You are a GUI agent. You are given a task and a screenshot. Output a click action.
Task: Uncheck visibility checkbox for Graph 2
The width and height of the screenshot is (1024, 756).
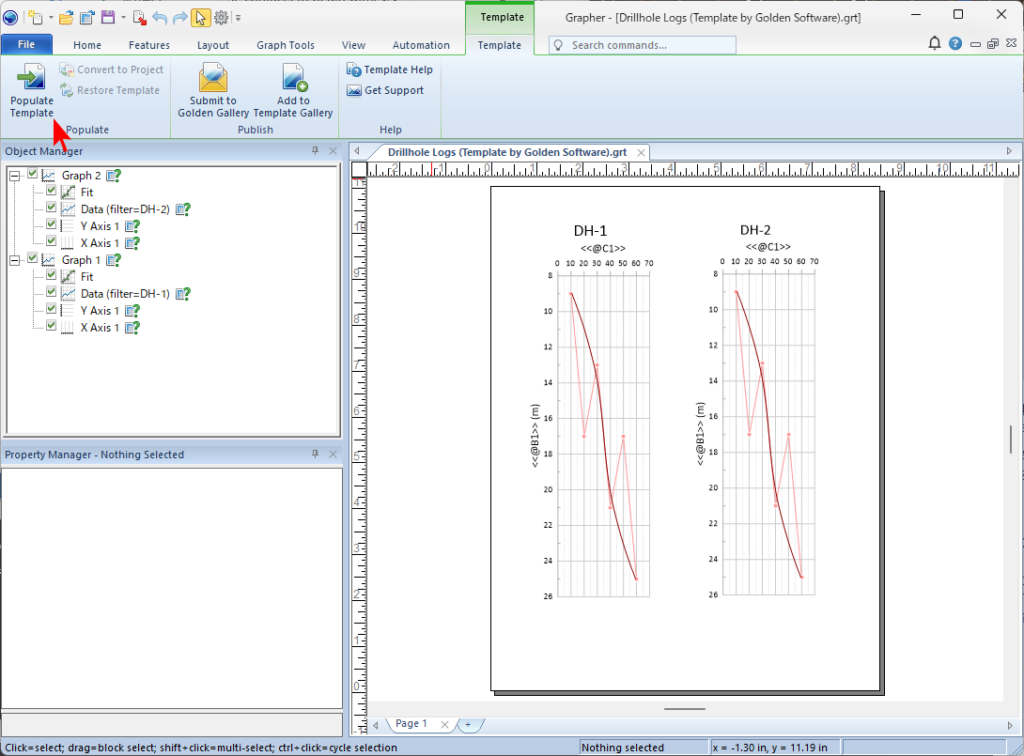33,174
